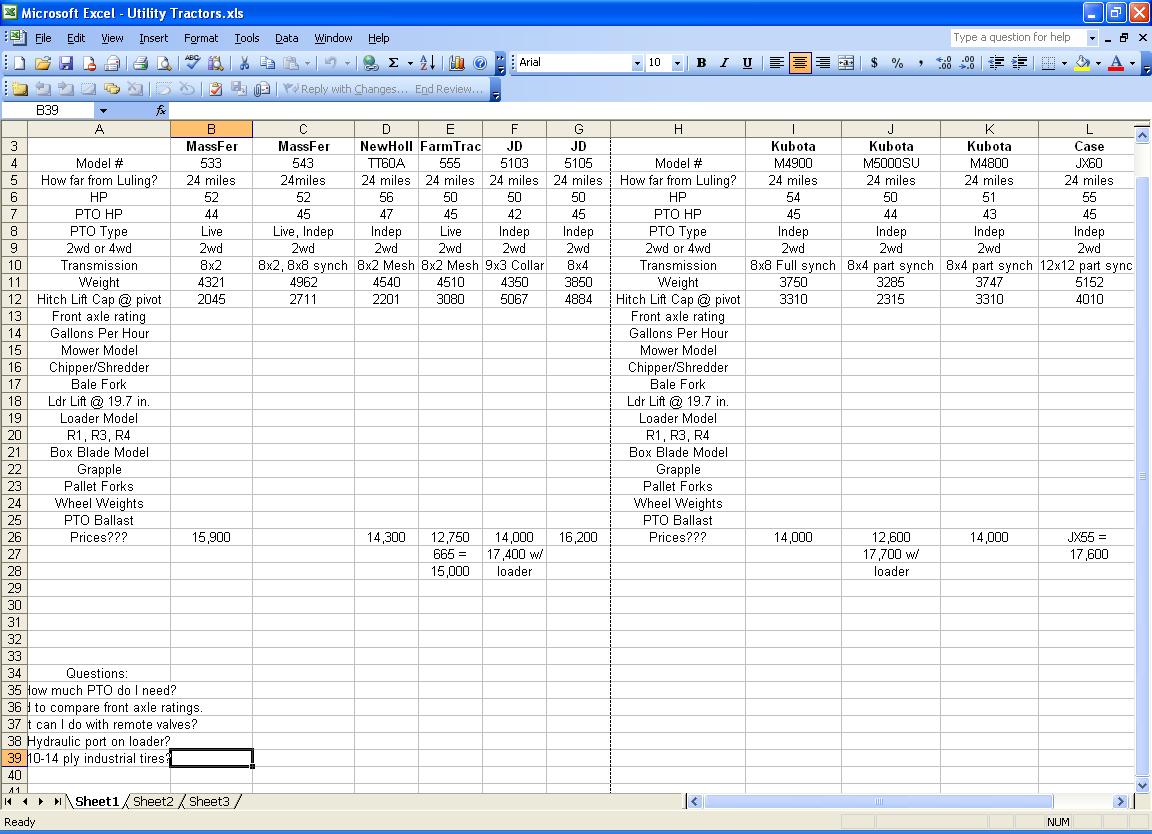Click the row 26 header
Image resolution: width=1152 pixels, height=834 pixels.
pos(14,537)
